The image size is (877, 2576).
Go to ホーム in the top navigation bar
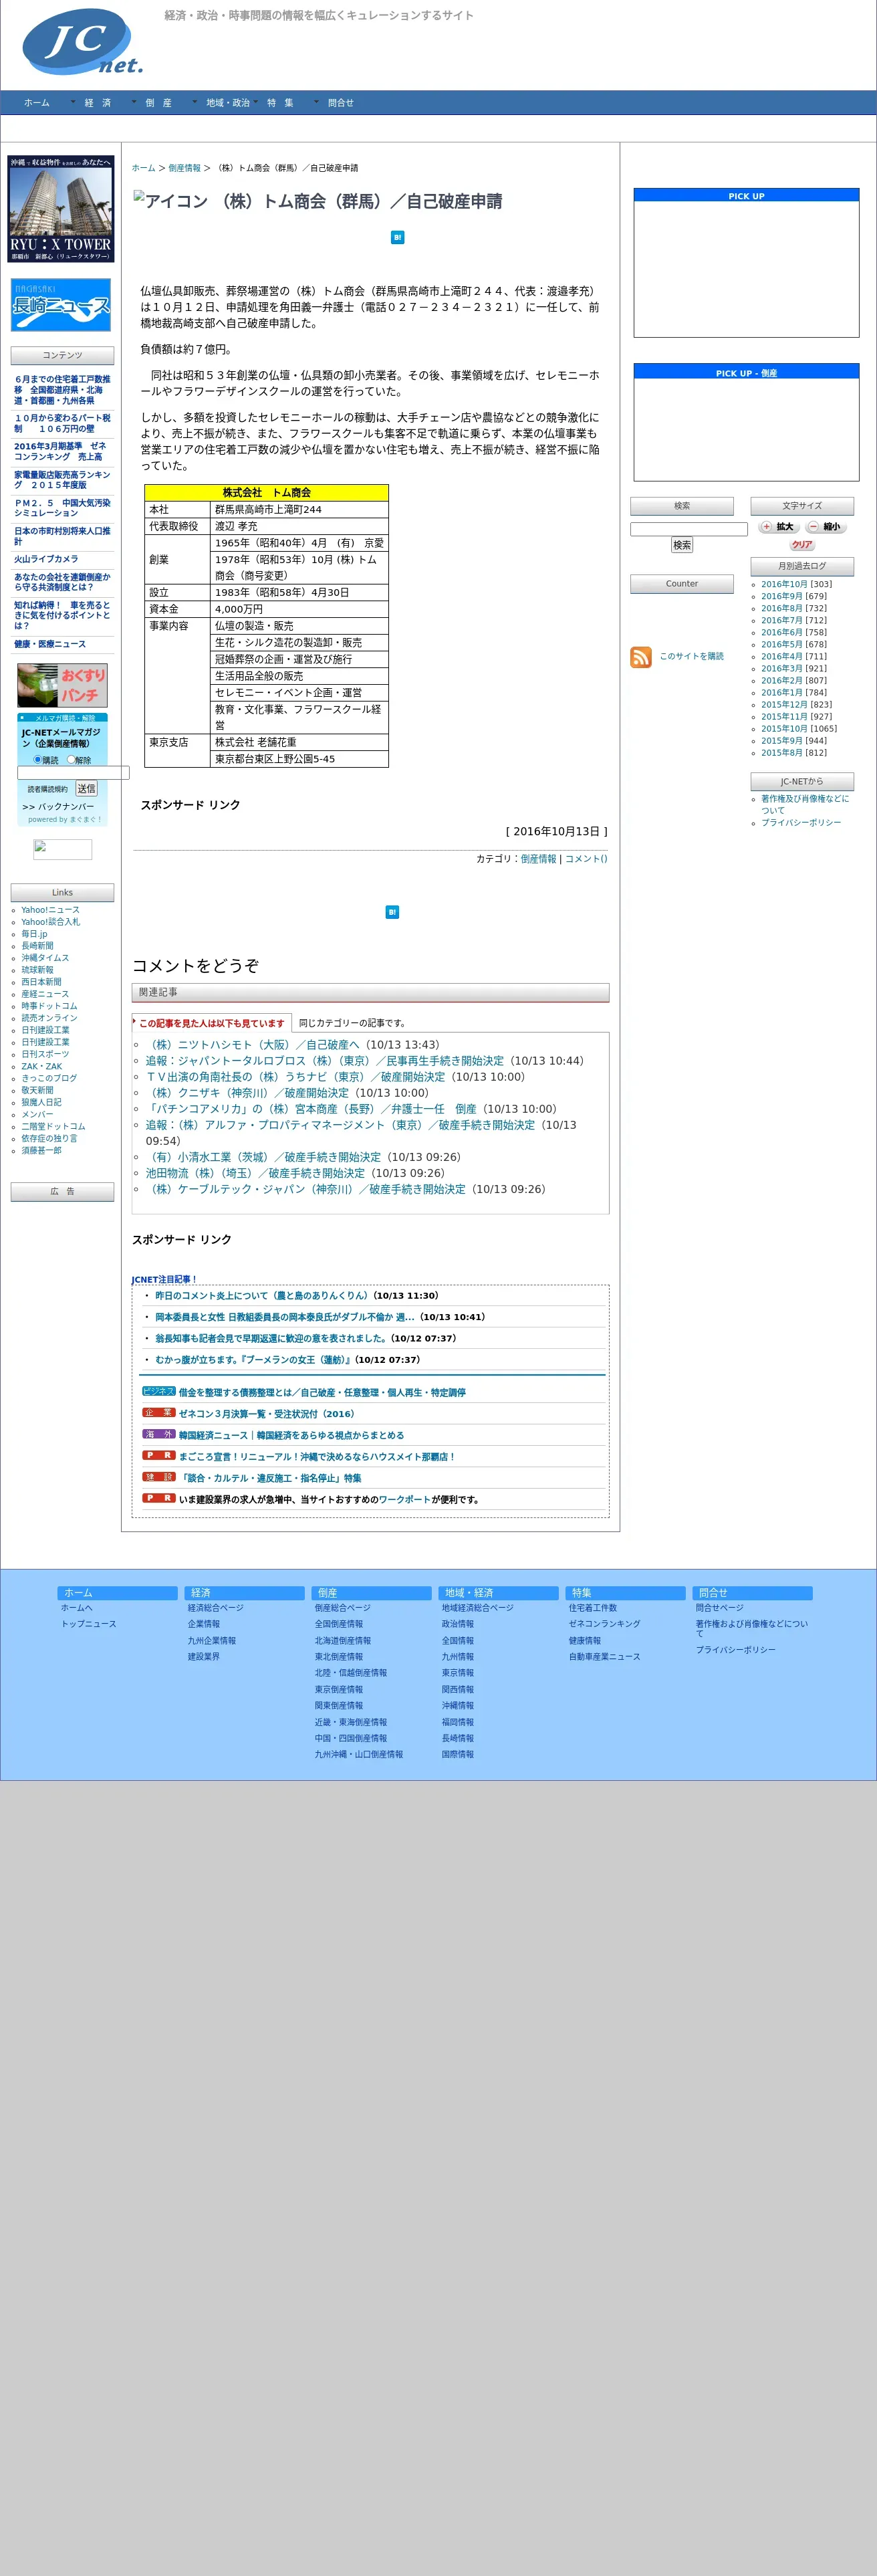point(37,103)
